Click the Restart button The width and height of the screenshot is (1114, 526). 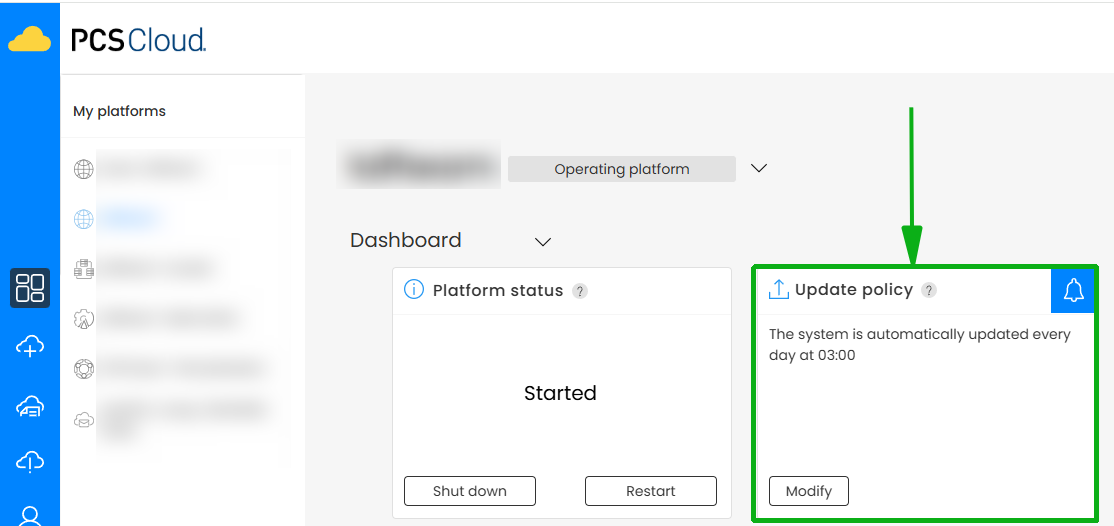point(651,491)
